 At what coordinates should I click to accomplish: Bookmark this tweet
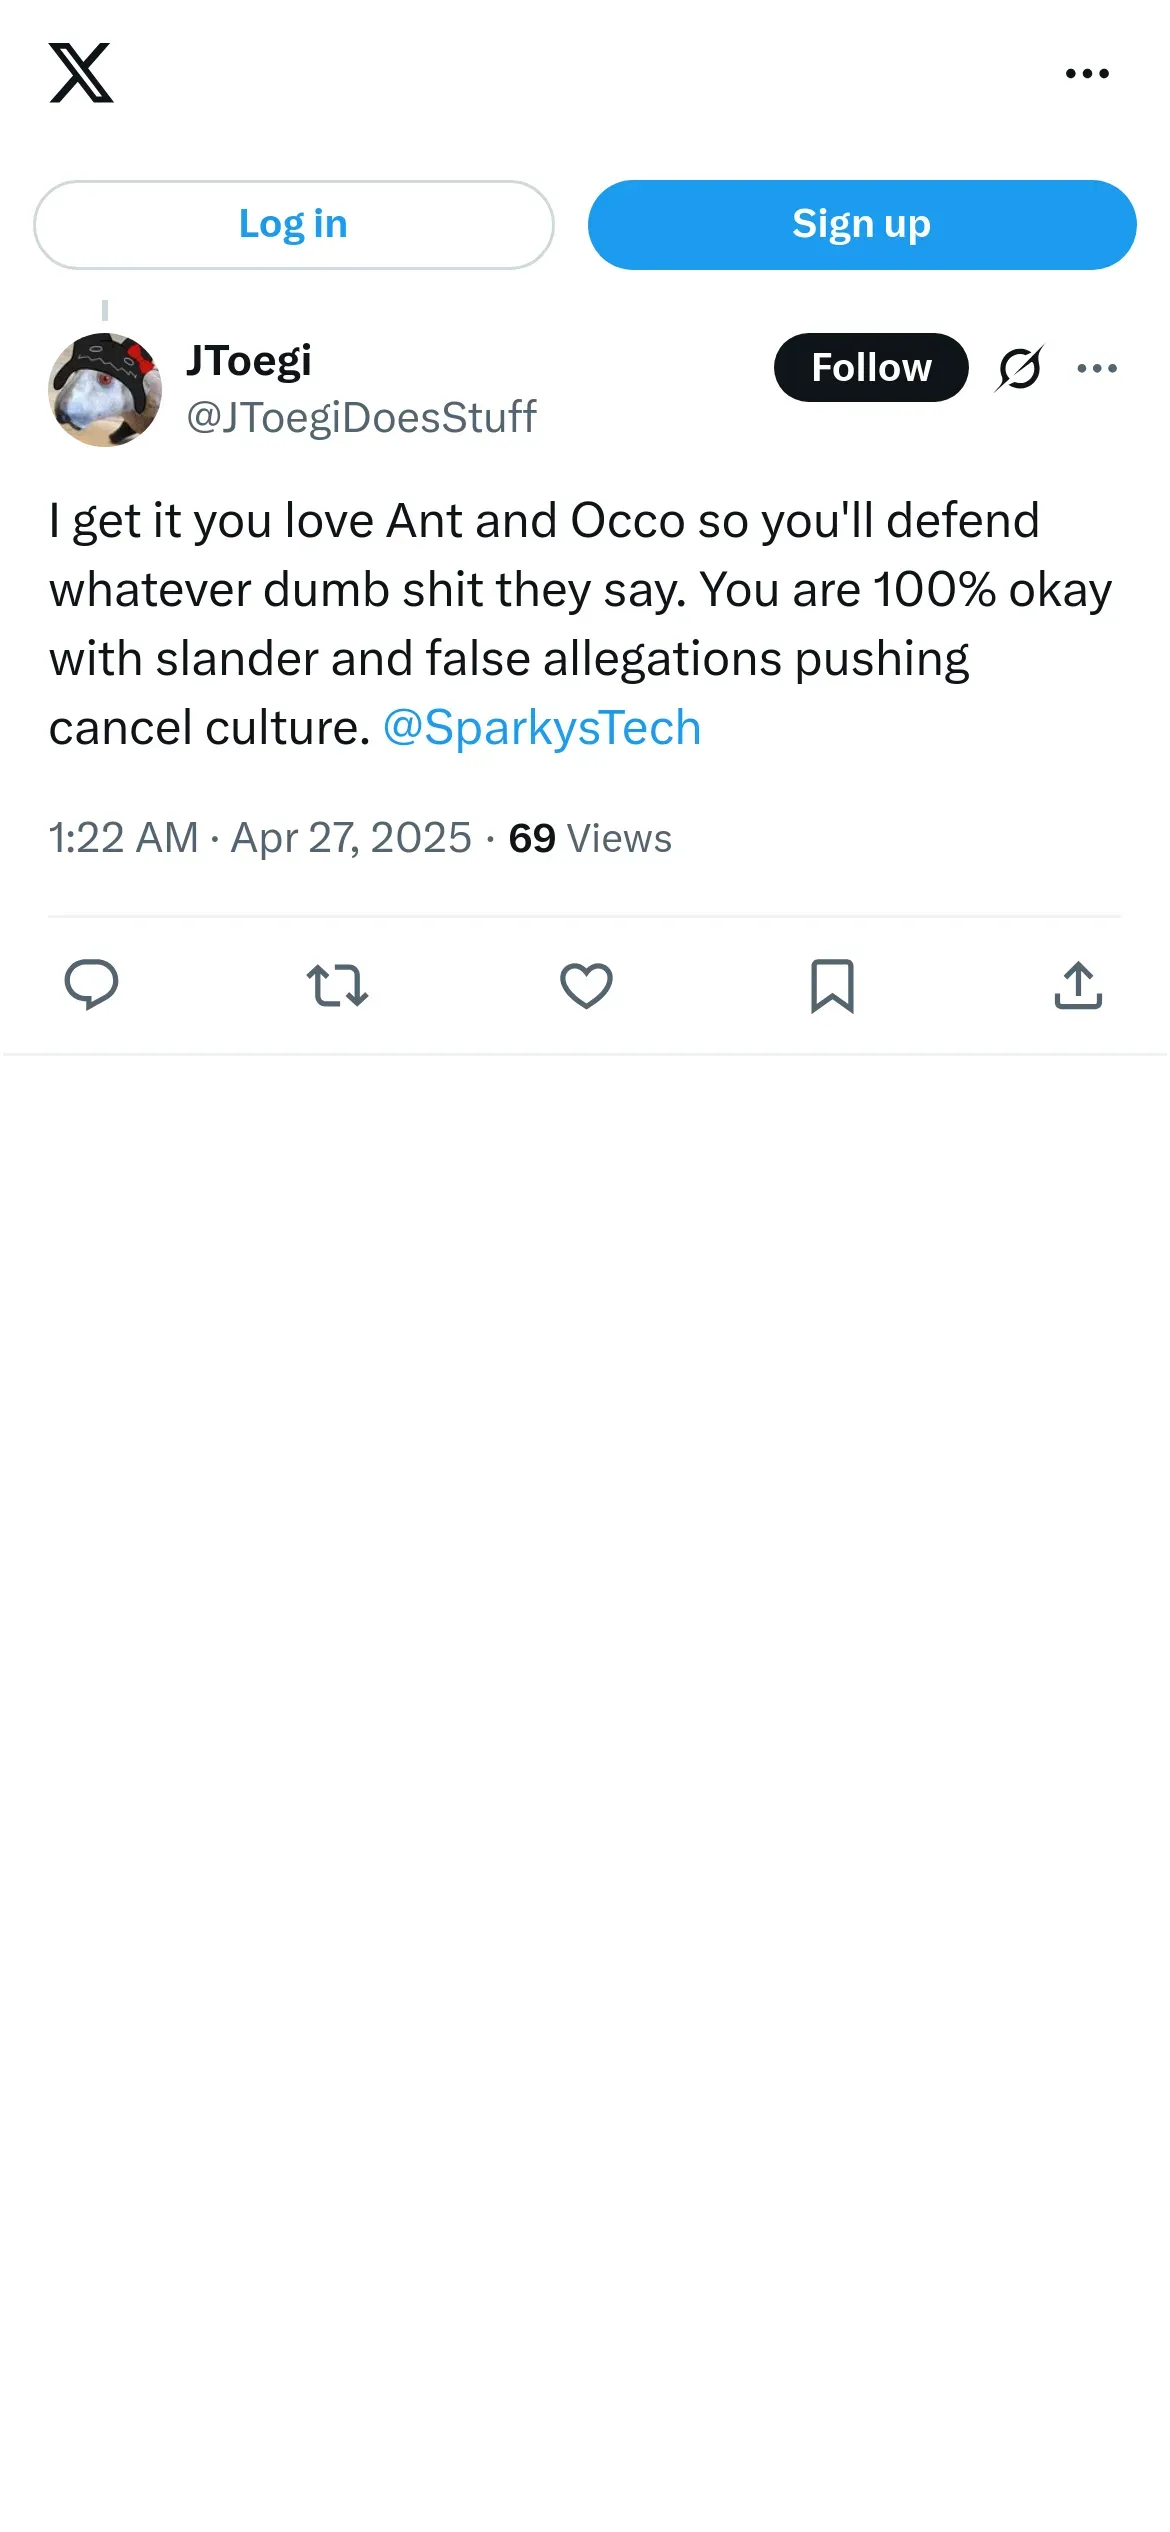pos(832,985)
